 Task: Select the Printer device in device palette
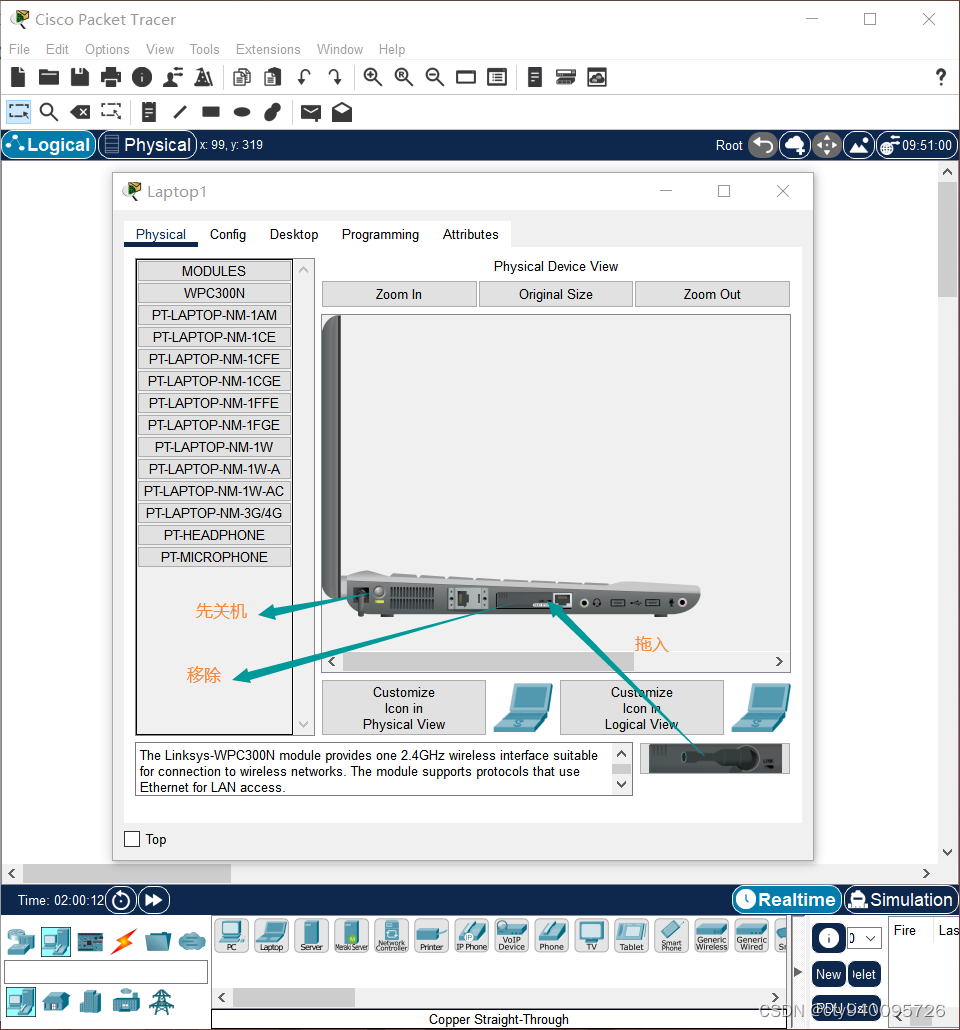[432, 935]
